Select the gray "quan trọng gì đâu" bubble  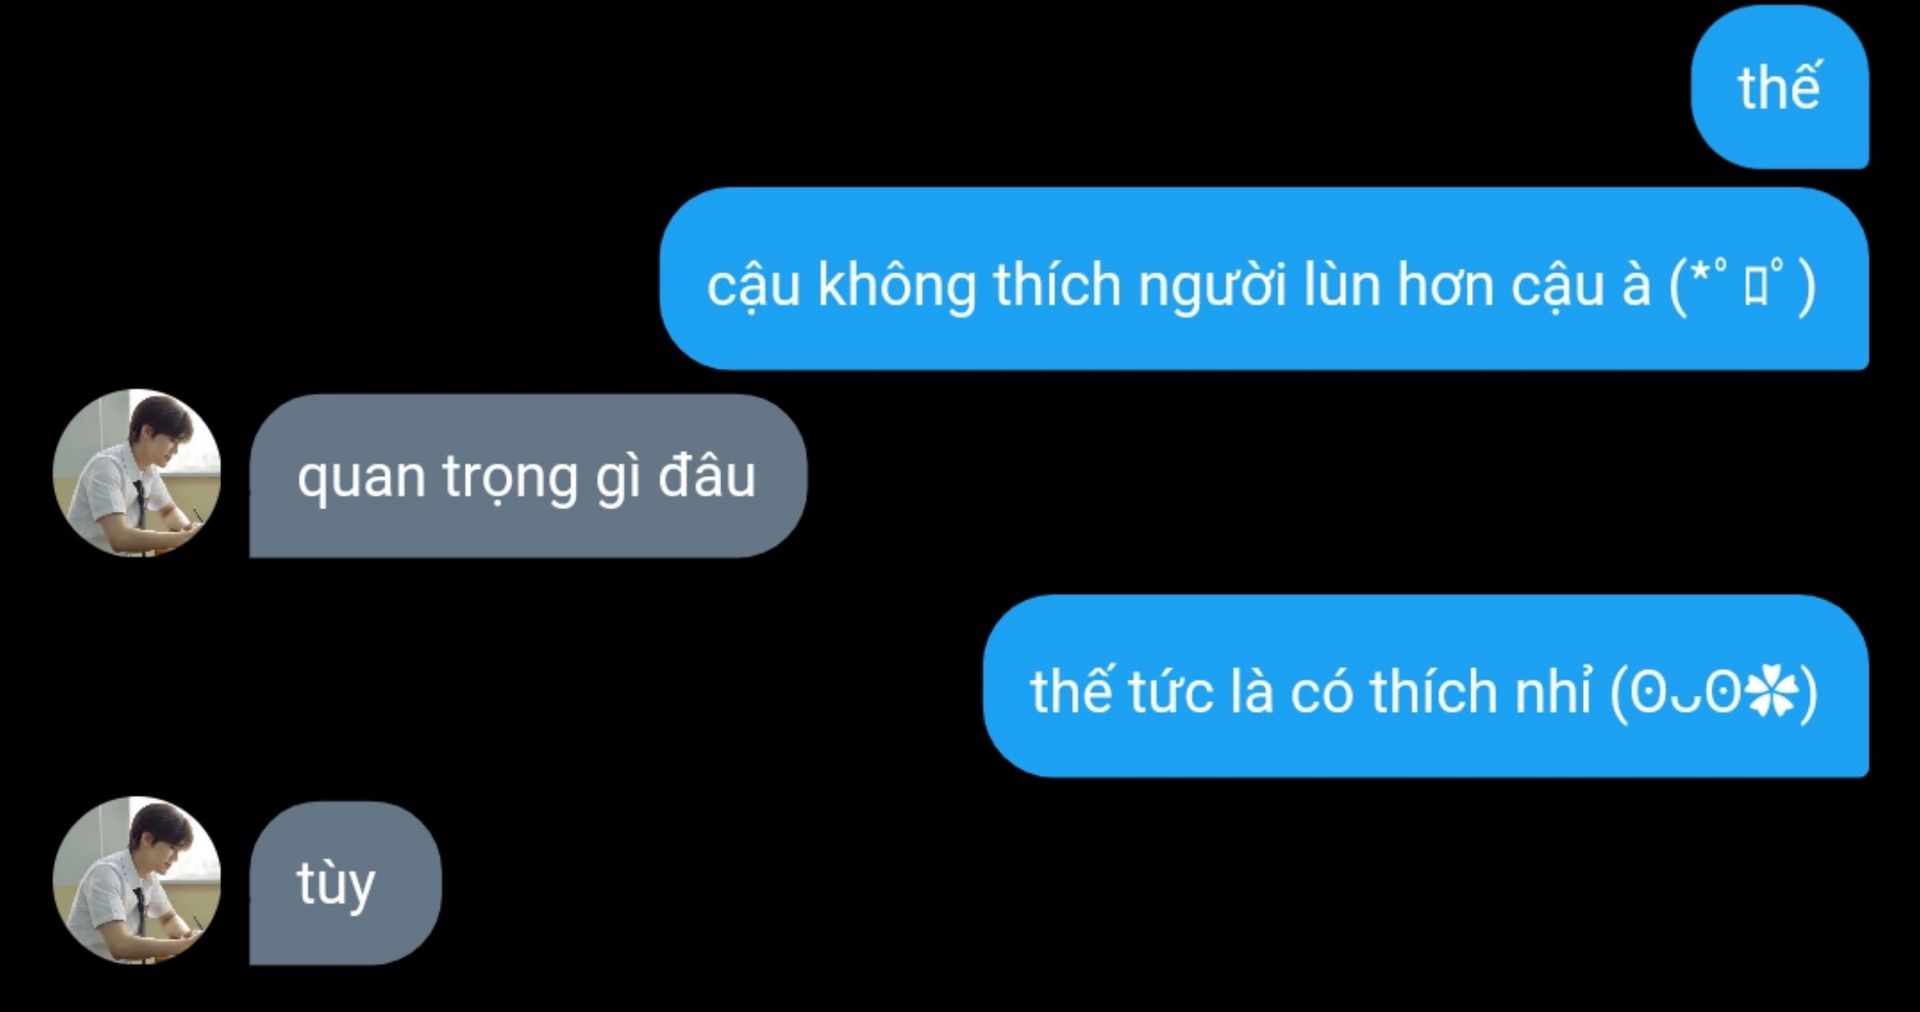coord(528,476)
